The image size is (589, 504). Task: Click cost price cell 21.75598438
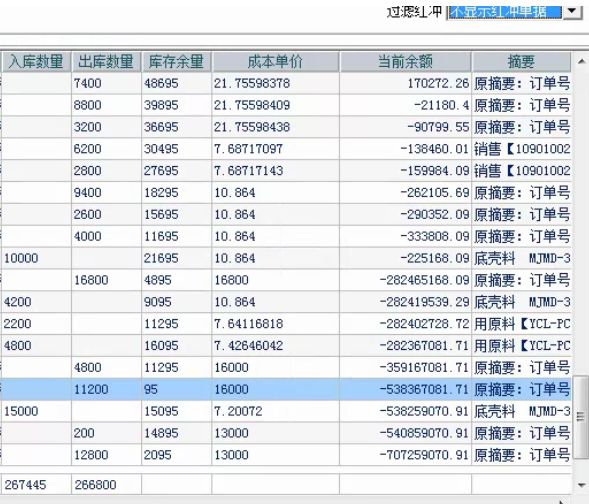(275, 127)
